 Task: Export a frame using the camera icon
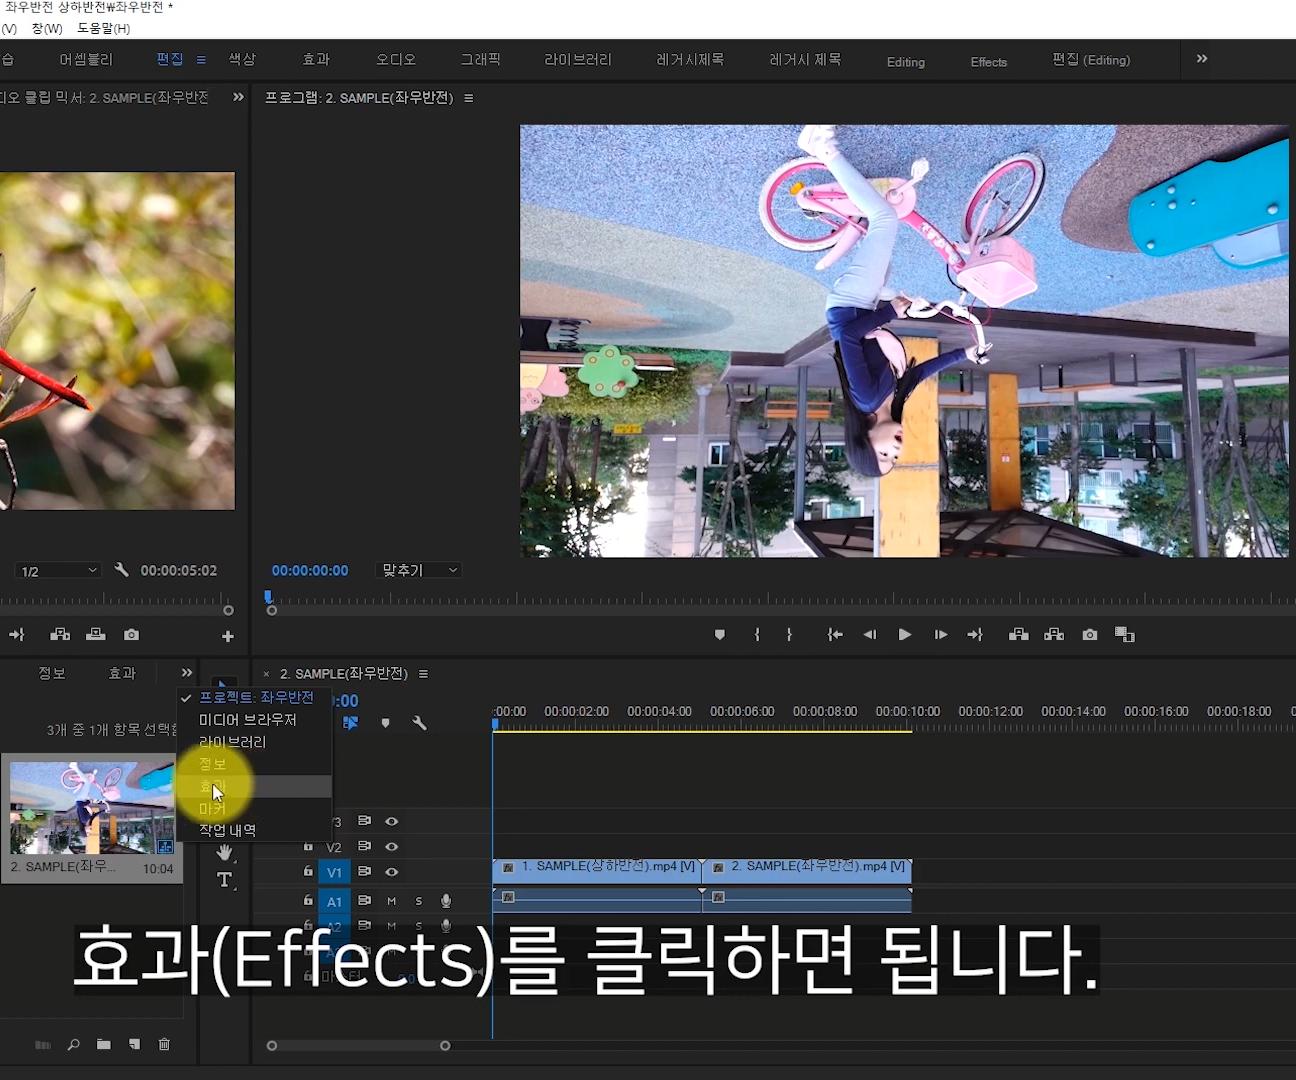coord(1089,634)
